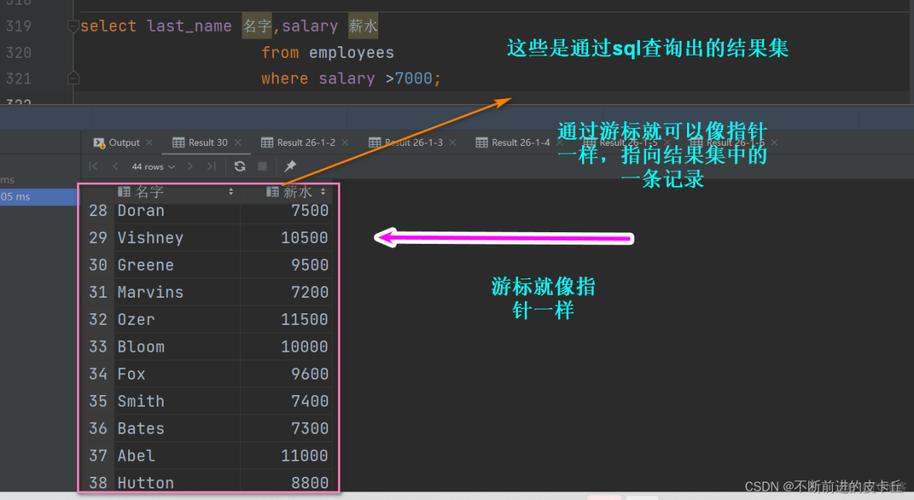Close the Result 30 tab
This screenshot has height=500, width=914.
[237, 142]
